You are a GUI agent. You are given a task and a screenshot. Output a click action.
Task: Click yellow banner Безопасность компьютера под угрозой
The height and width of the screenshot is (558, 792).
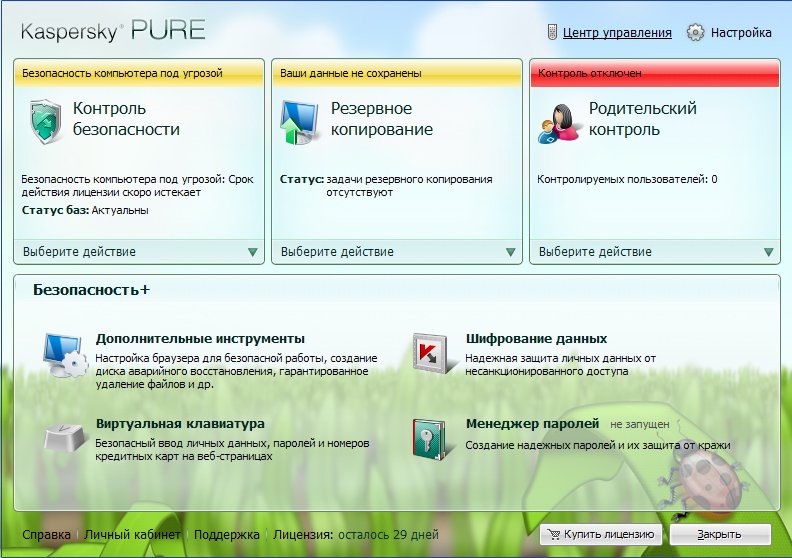coord(139,73)
